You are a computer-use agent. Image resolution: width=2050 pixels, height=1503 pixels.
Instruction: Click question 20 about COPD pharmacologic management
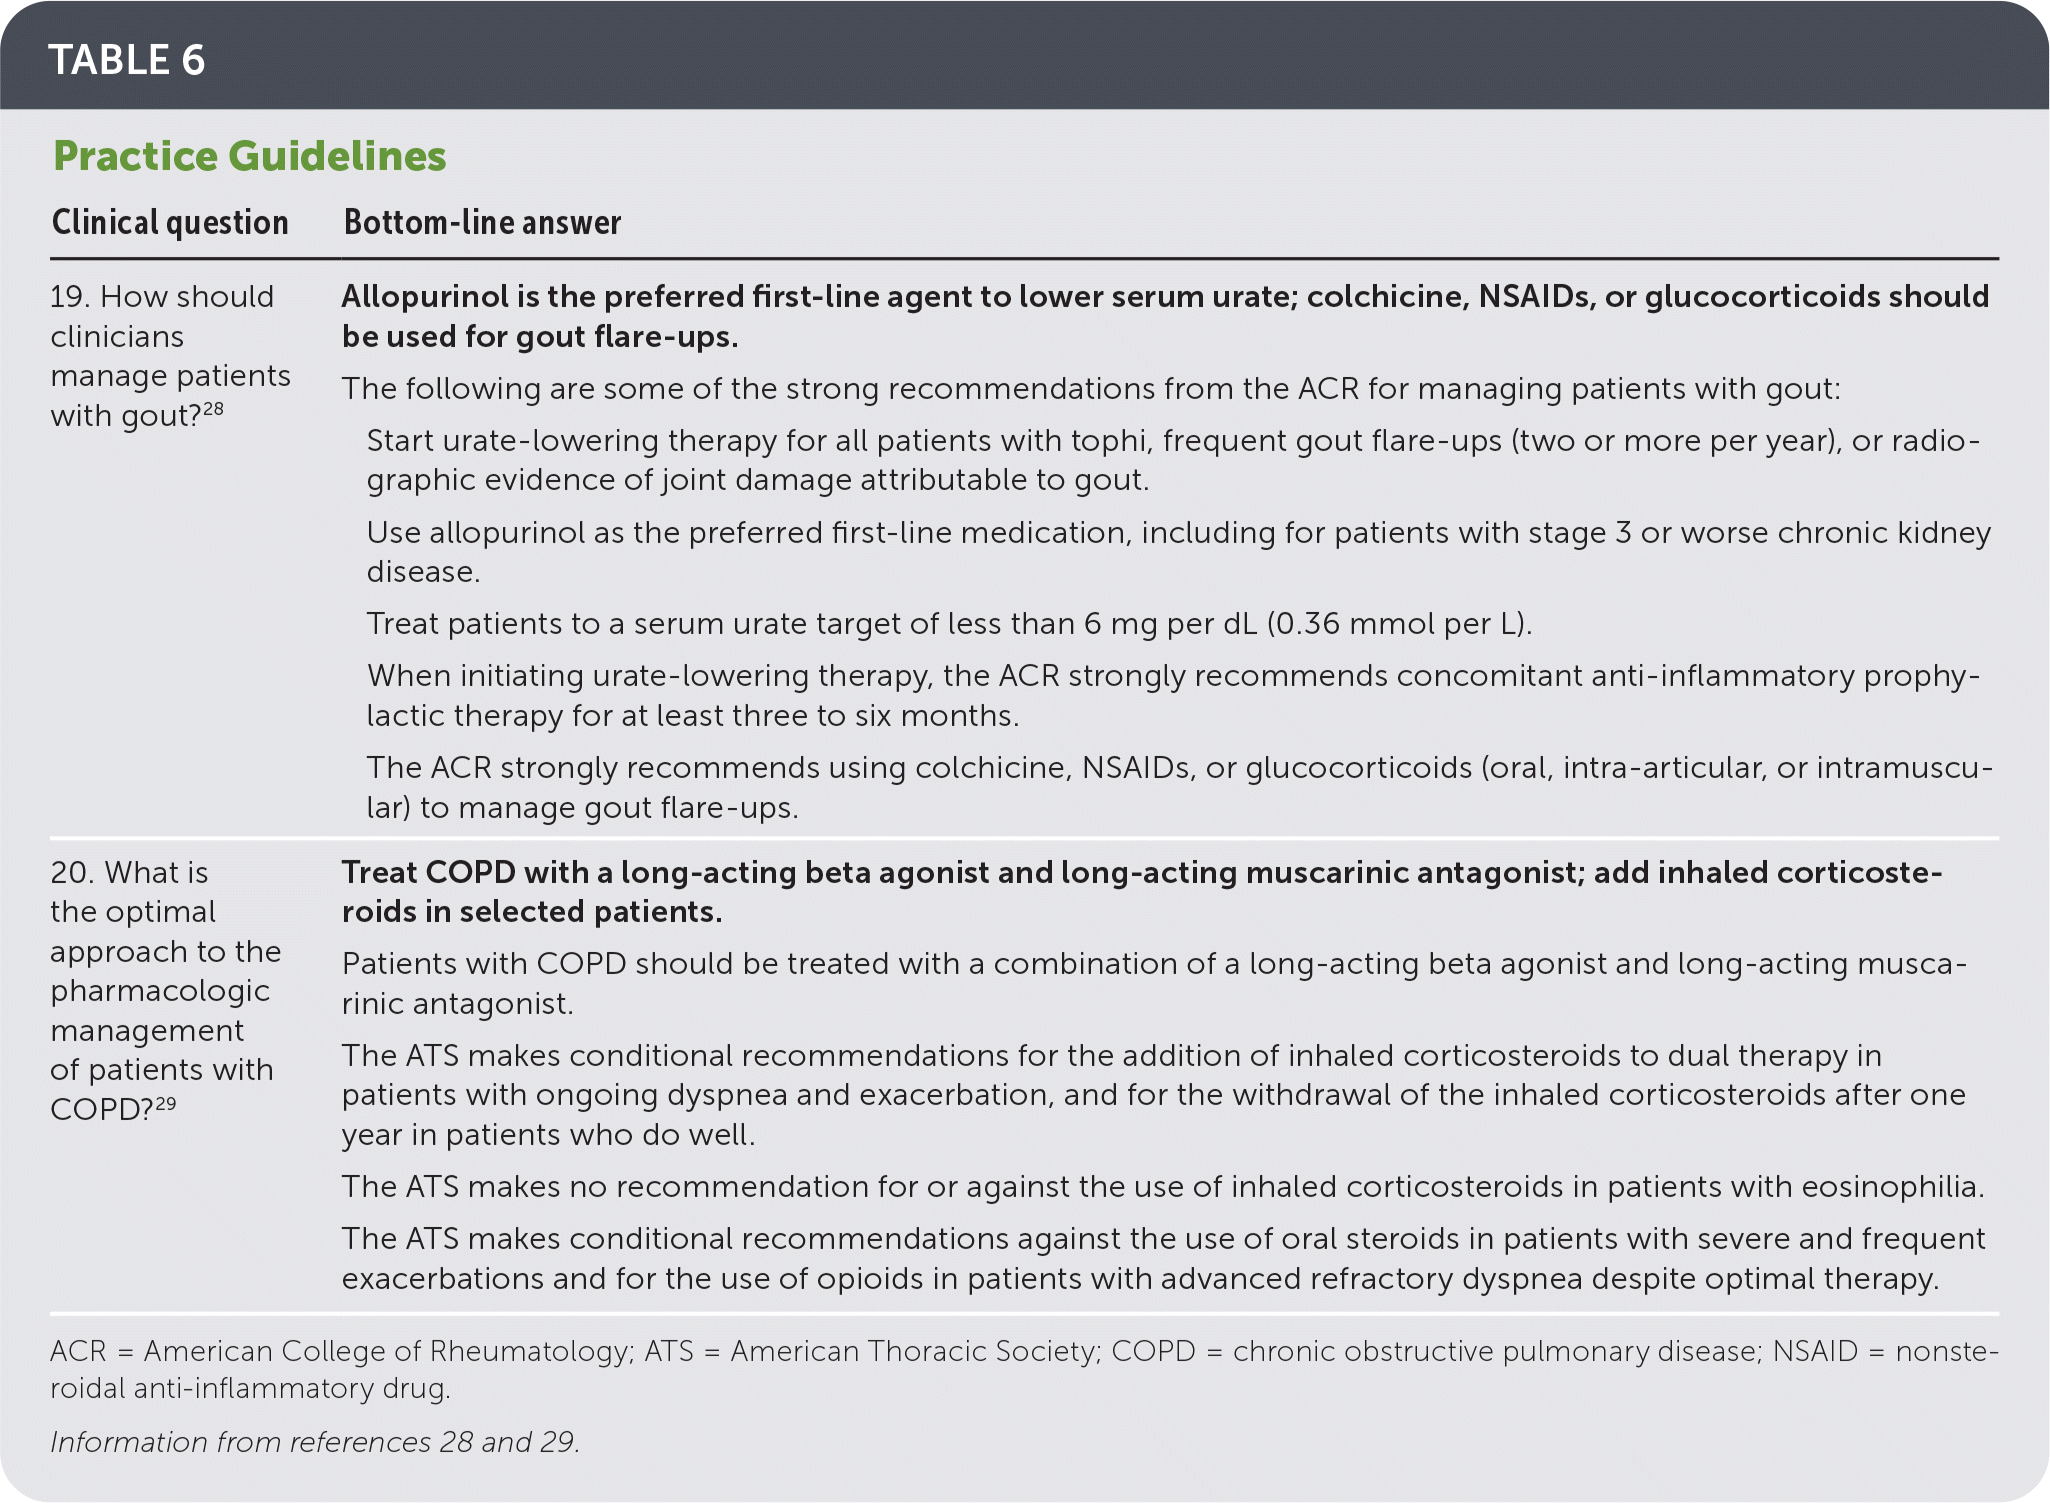click(x=165, y=990)
